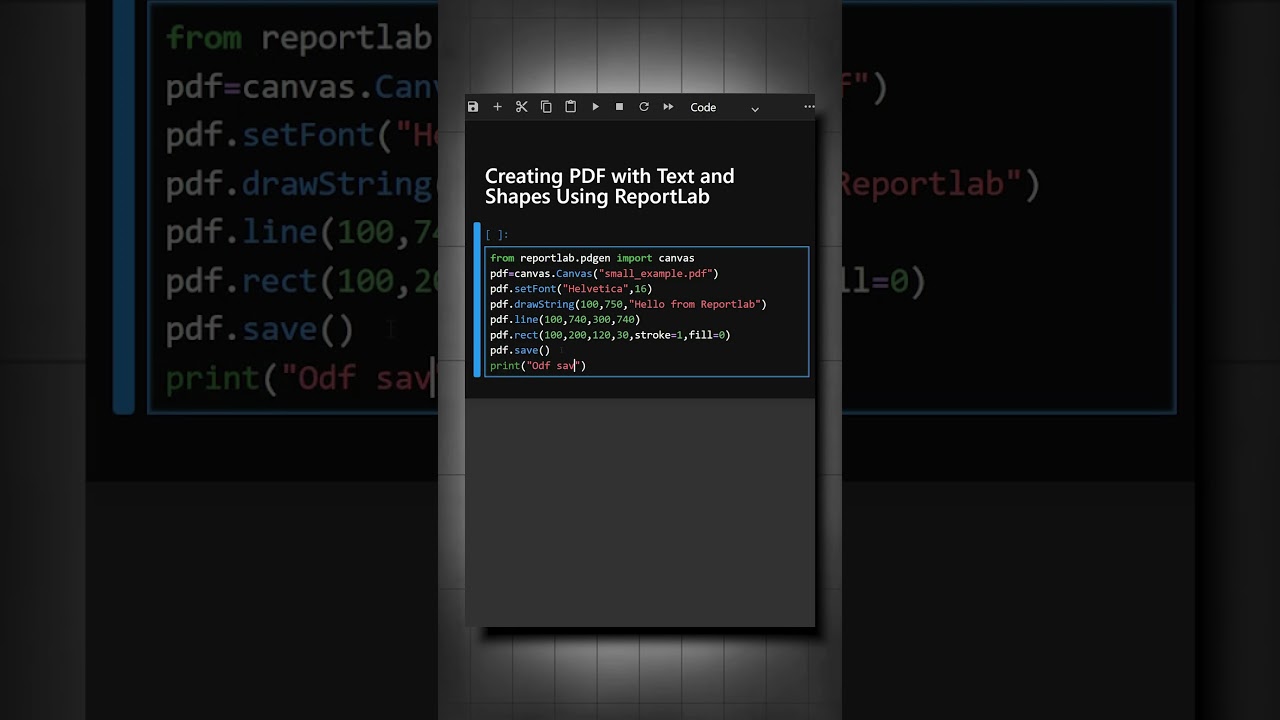
Task: Click the pdf.setFont Helvetica line
Action: tap(571, 289)
